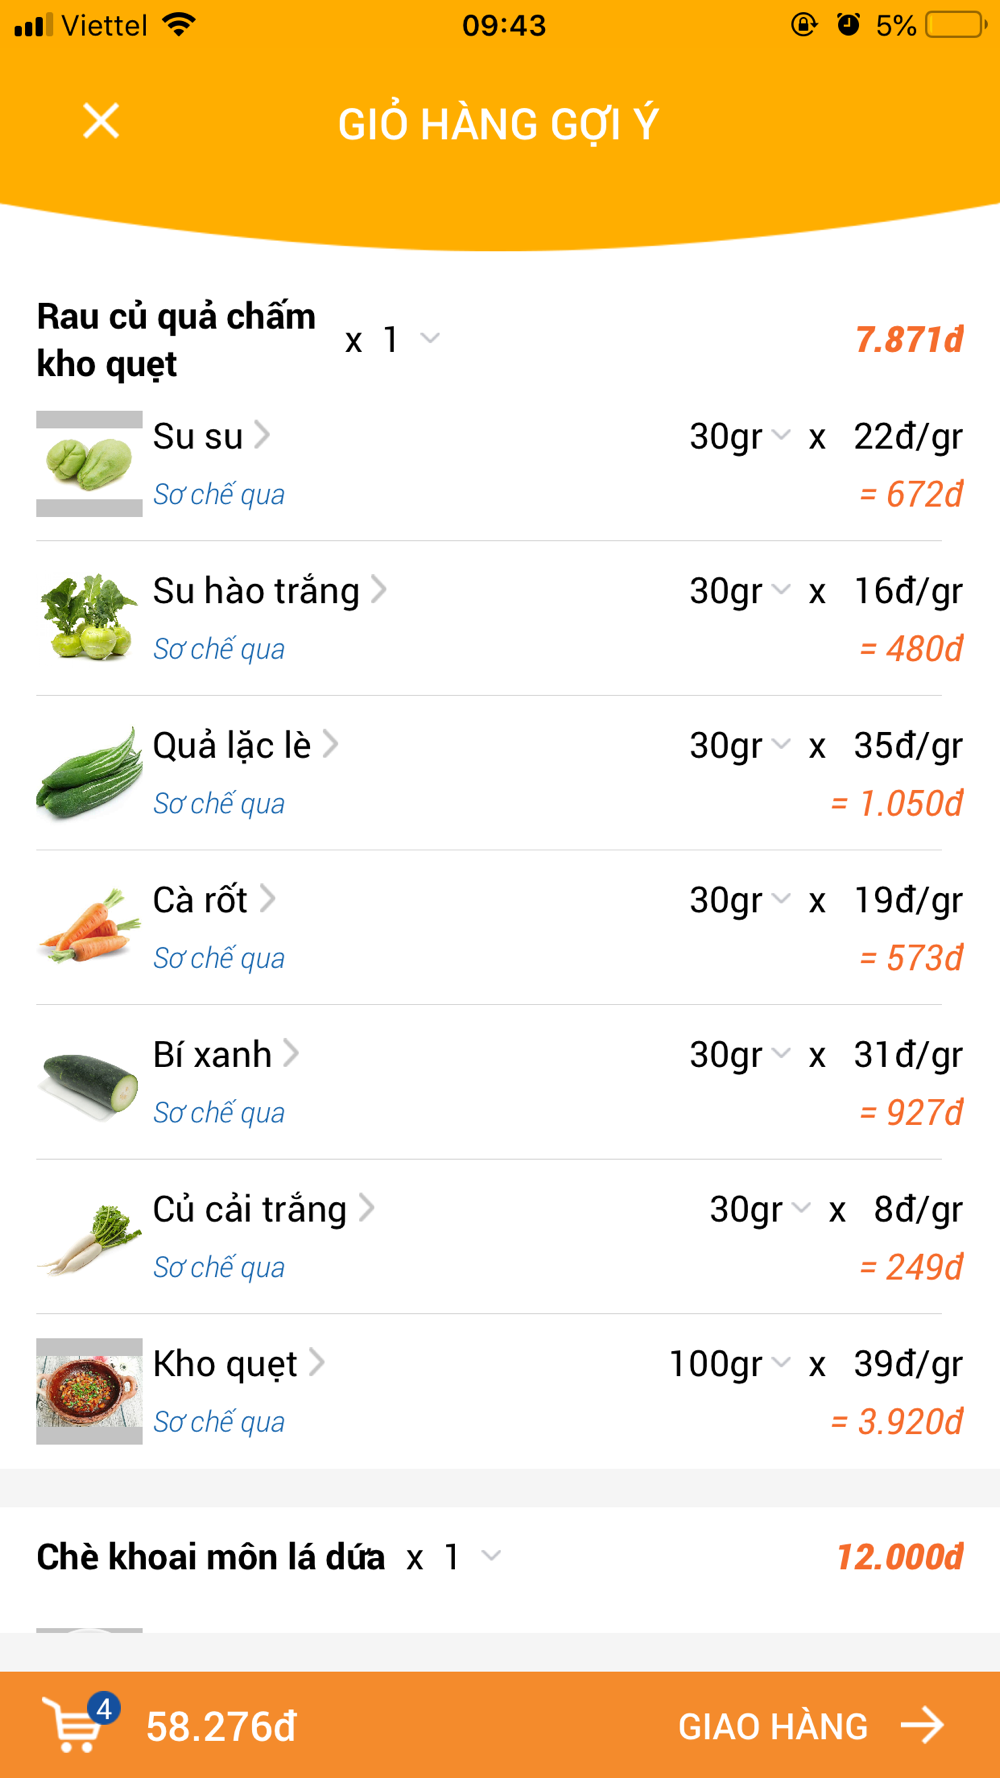Tap Sơ chế qua under Su su
1000x1778 pixels.
coord(219,494)
